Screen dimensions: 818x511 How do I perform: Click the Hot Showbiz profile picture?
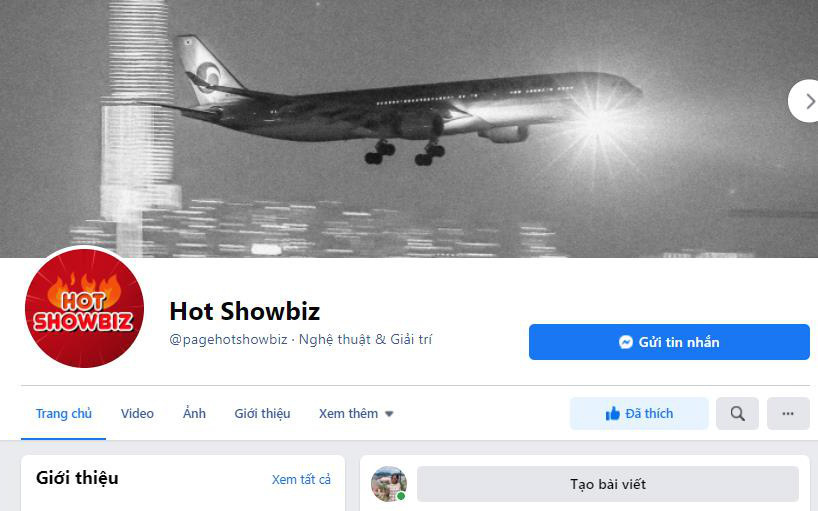tap(84, 308)
